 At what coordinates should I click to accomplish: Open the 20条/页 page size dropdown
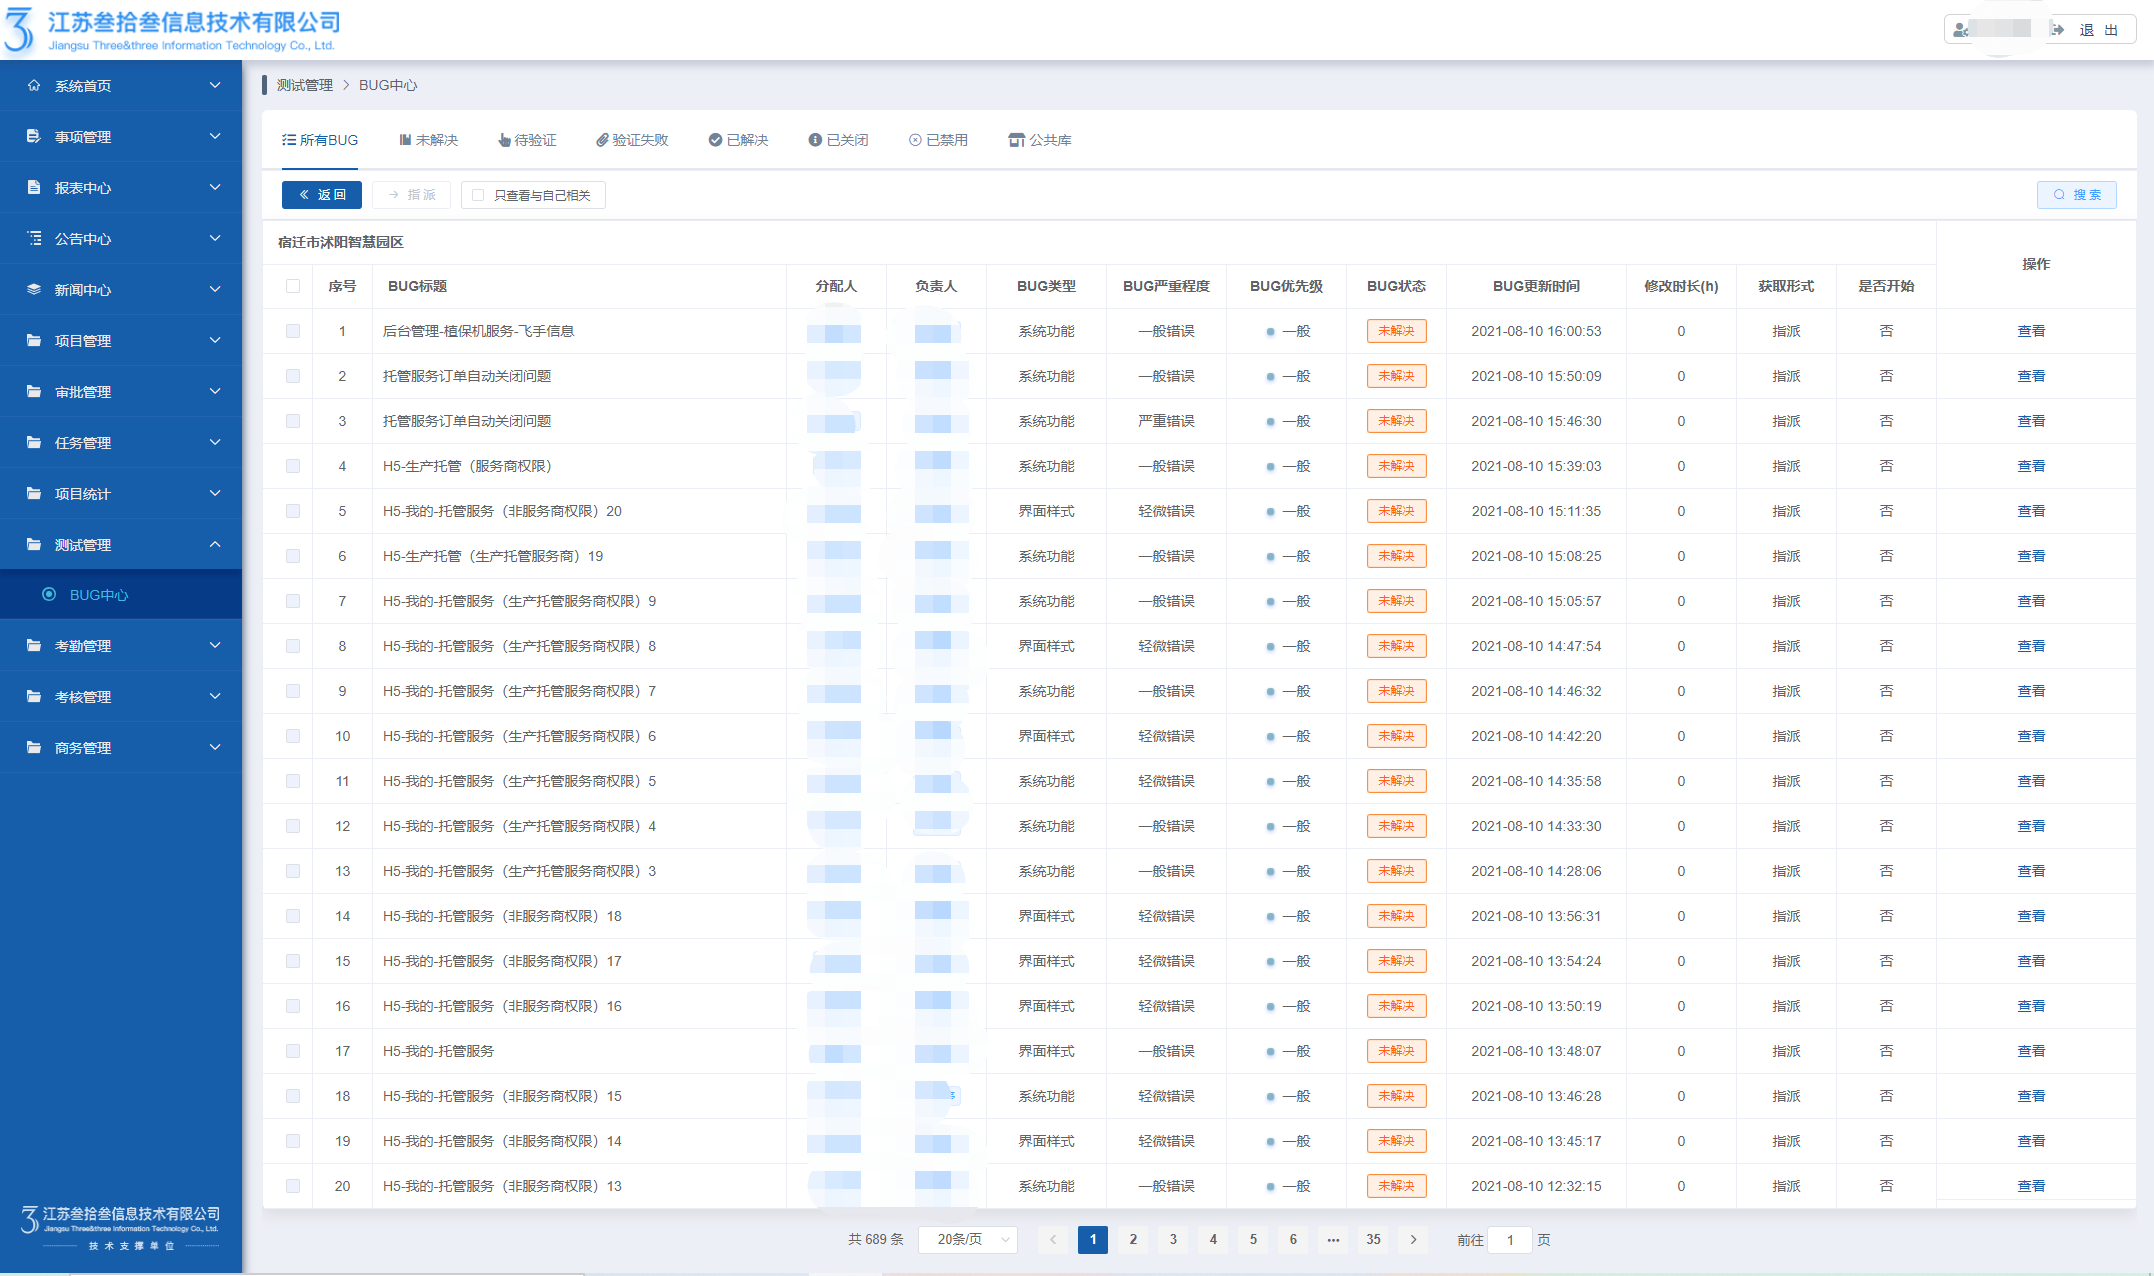tap(967, 1240)
